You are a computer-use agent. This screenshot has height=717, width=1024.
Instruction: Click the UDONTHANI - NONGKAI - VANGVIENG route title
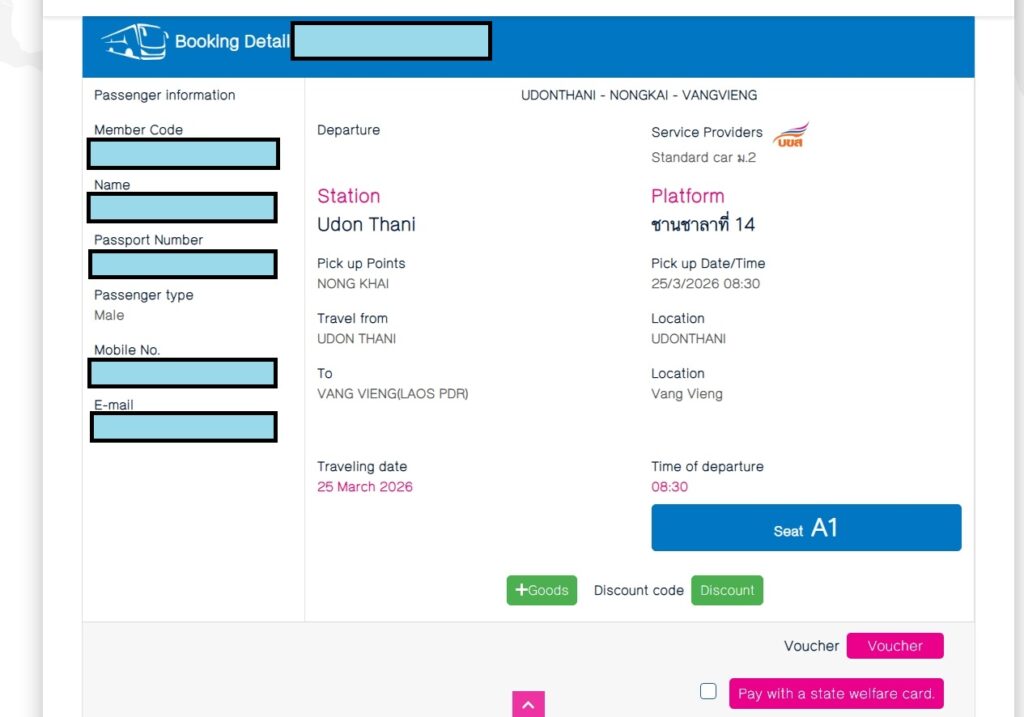click(x=639, y=95)
